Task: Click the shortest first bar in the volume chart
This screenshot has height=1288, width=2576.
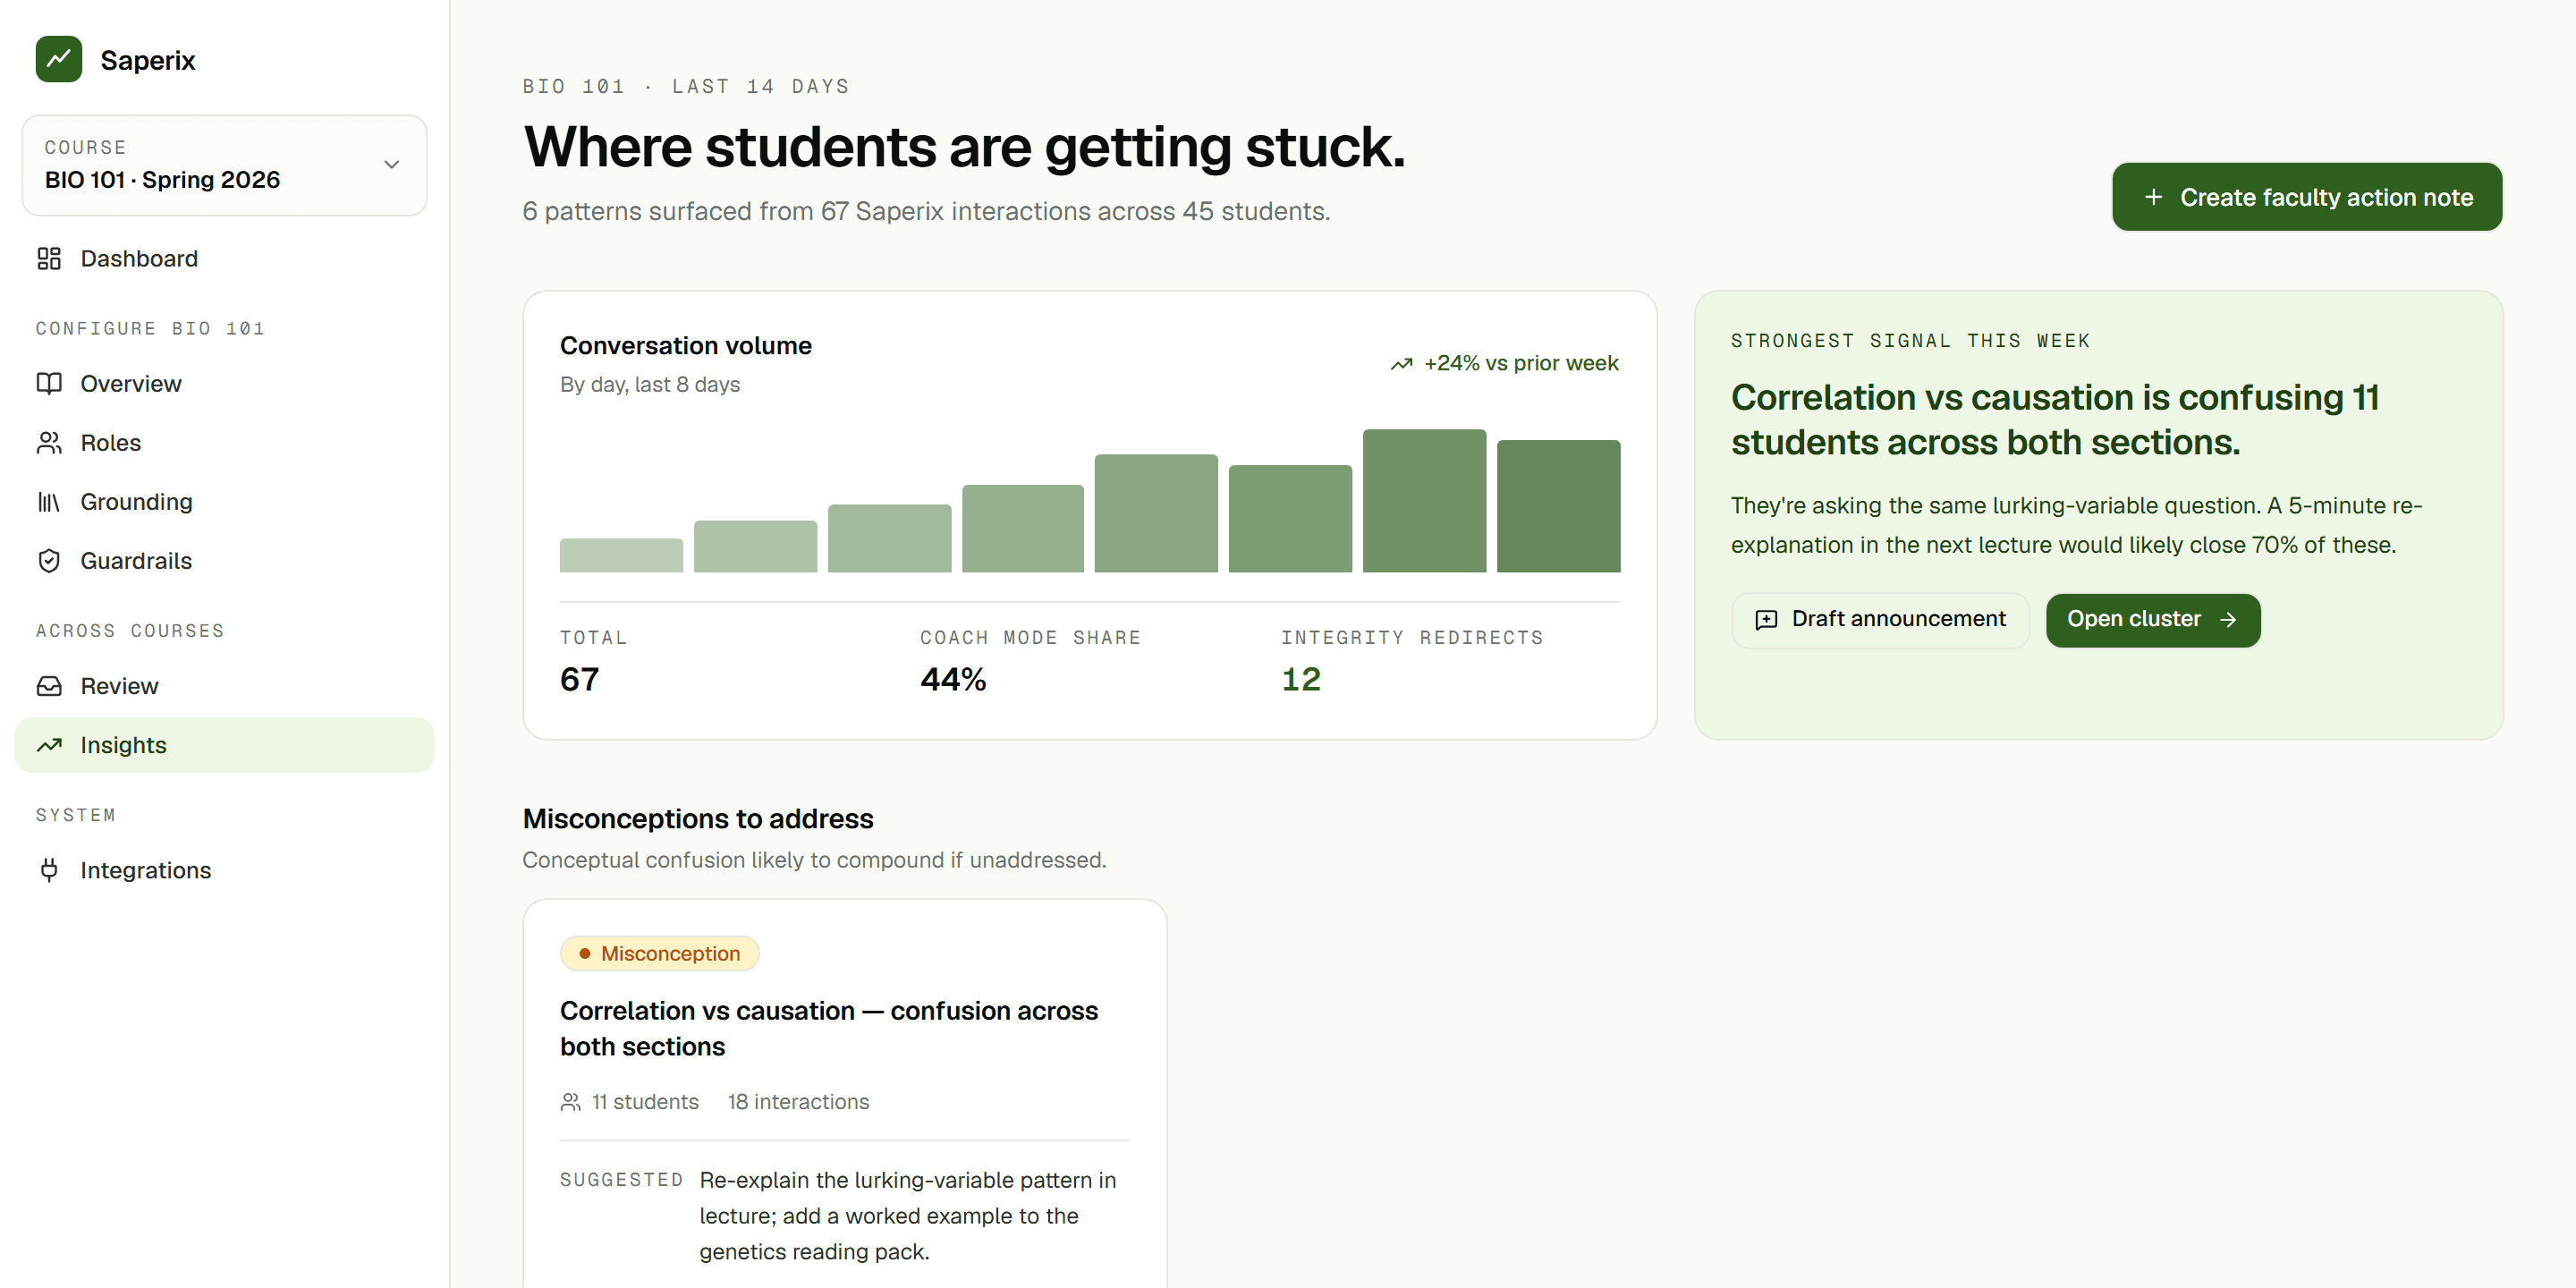Action: pyautogui.click(x=621, y=556)
